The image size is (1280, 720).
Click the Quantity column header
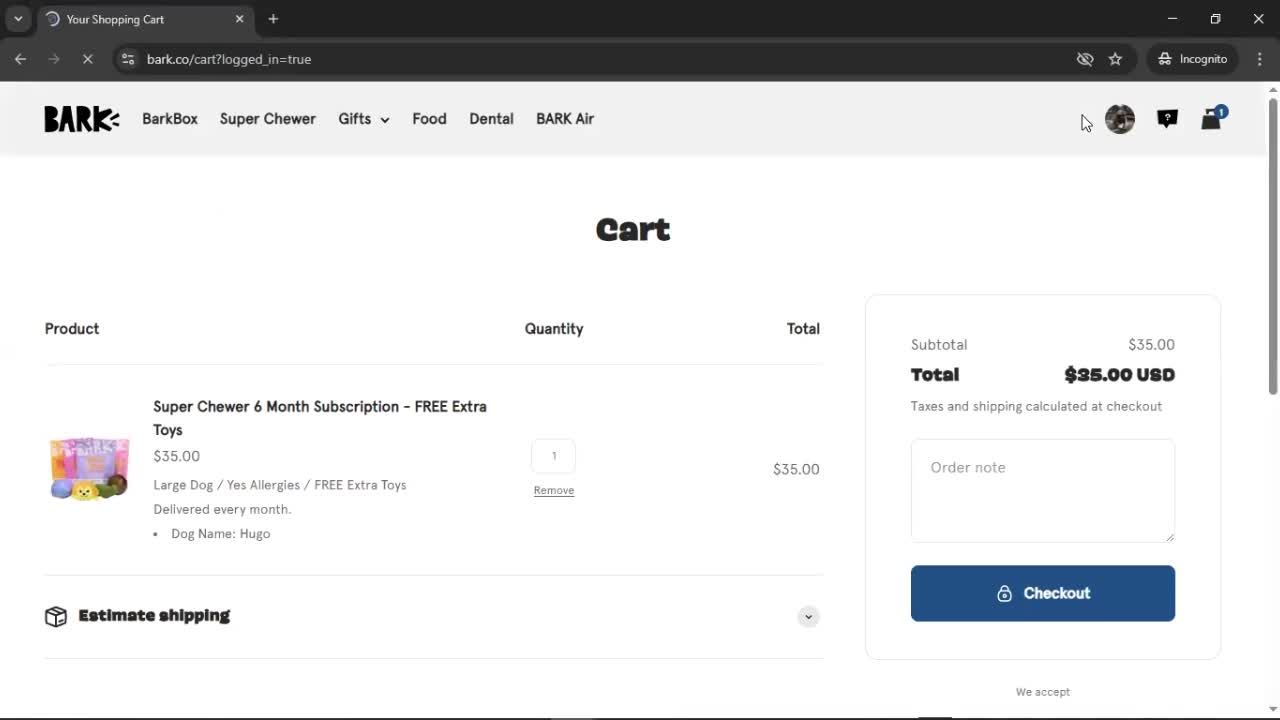[554, 329]
